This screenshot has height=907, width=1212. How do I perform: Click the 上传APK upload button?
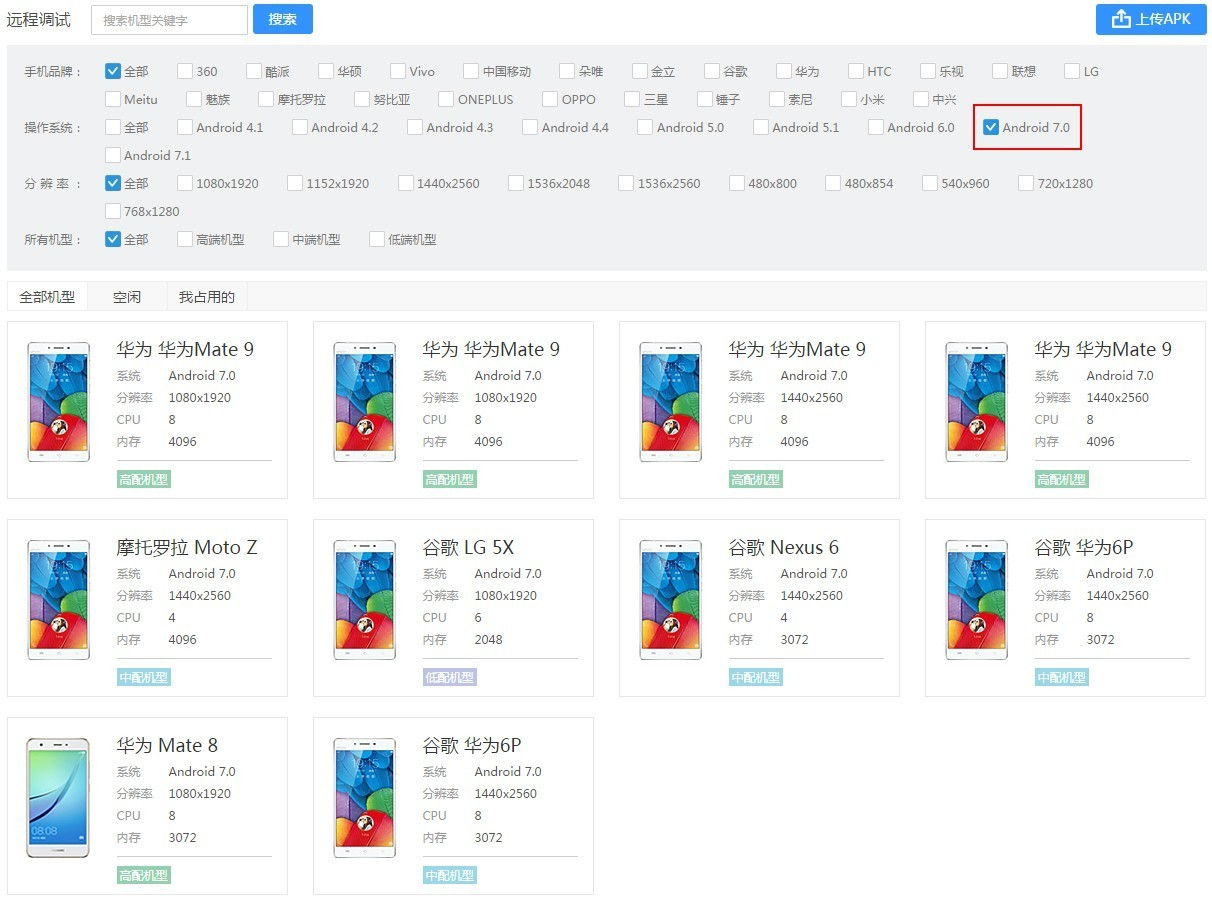[1151, 19]
